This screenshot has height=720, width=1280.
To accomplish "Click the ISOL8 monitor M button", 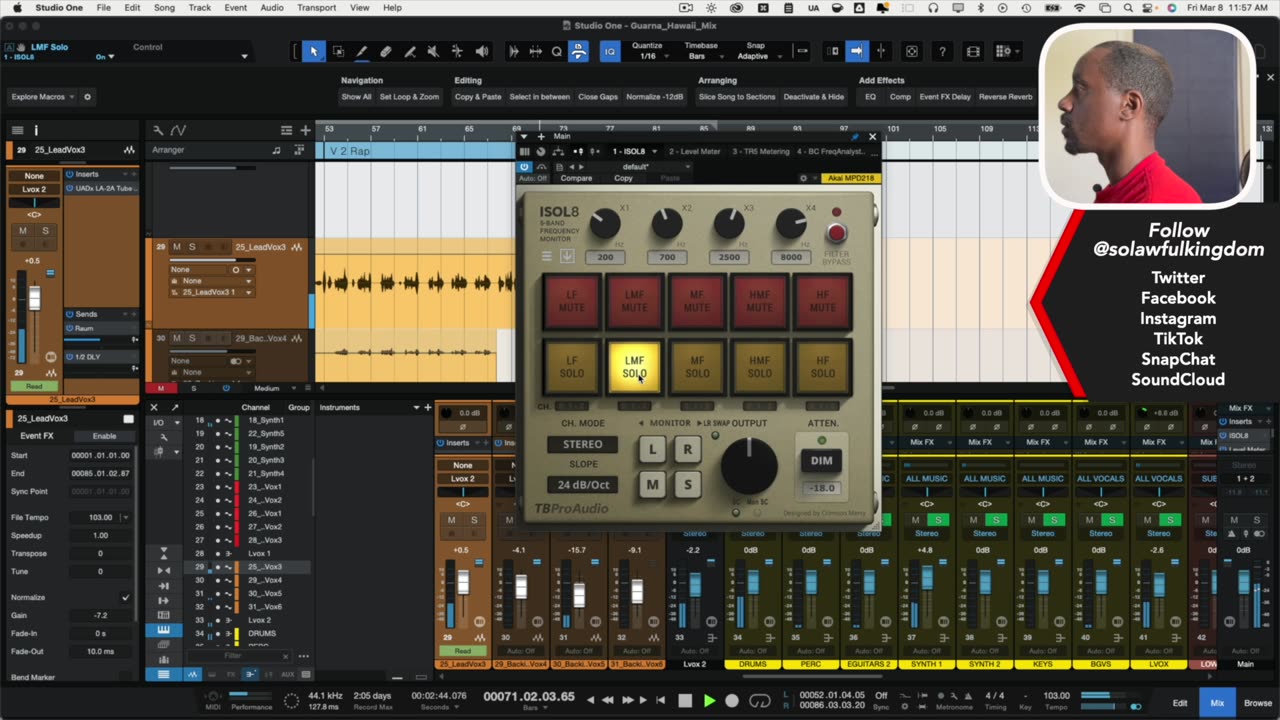I will (x=652, y=485).
